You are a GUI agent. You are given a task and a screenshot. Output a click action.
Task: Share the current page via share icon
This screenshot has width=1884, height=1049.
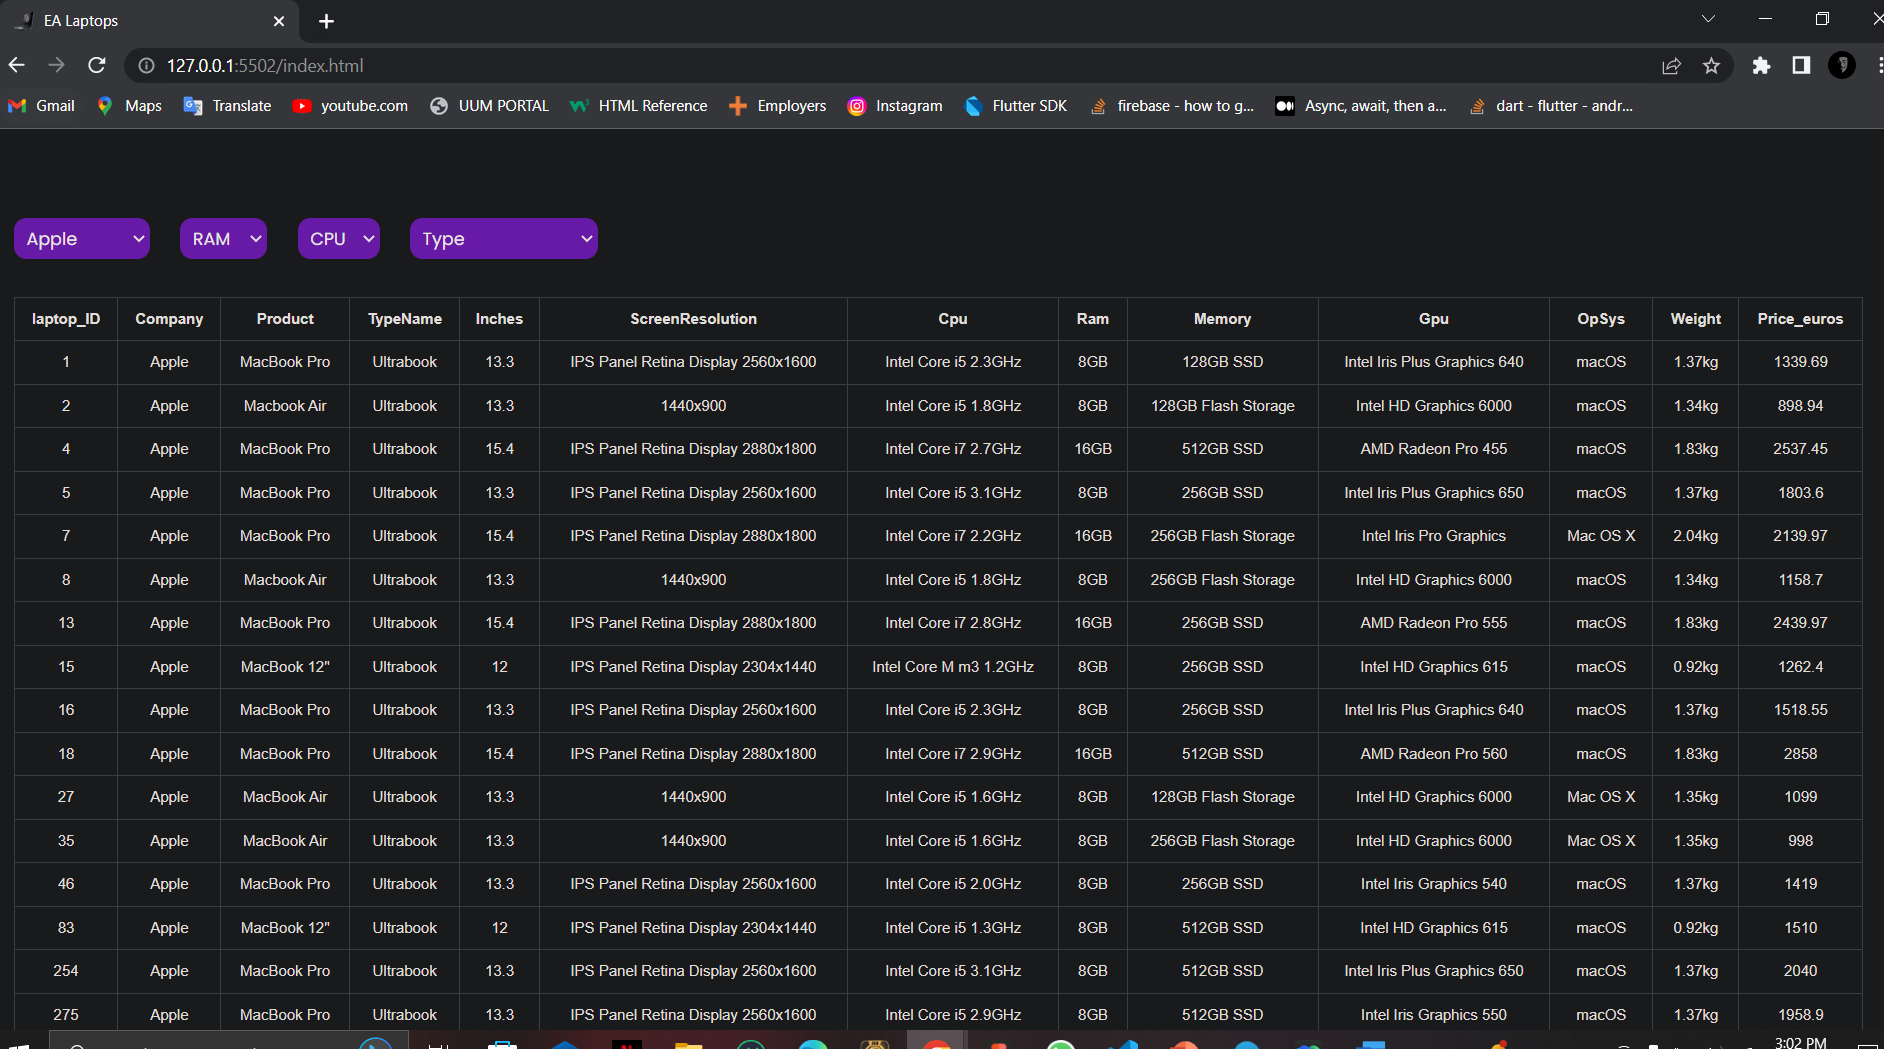tap(1672, 66)
